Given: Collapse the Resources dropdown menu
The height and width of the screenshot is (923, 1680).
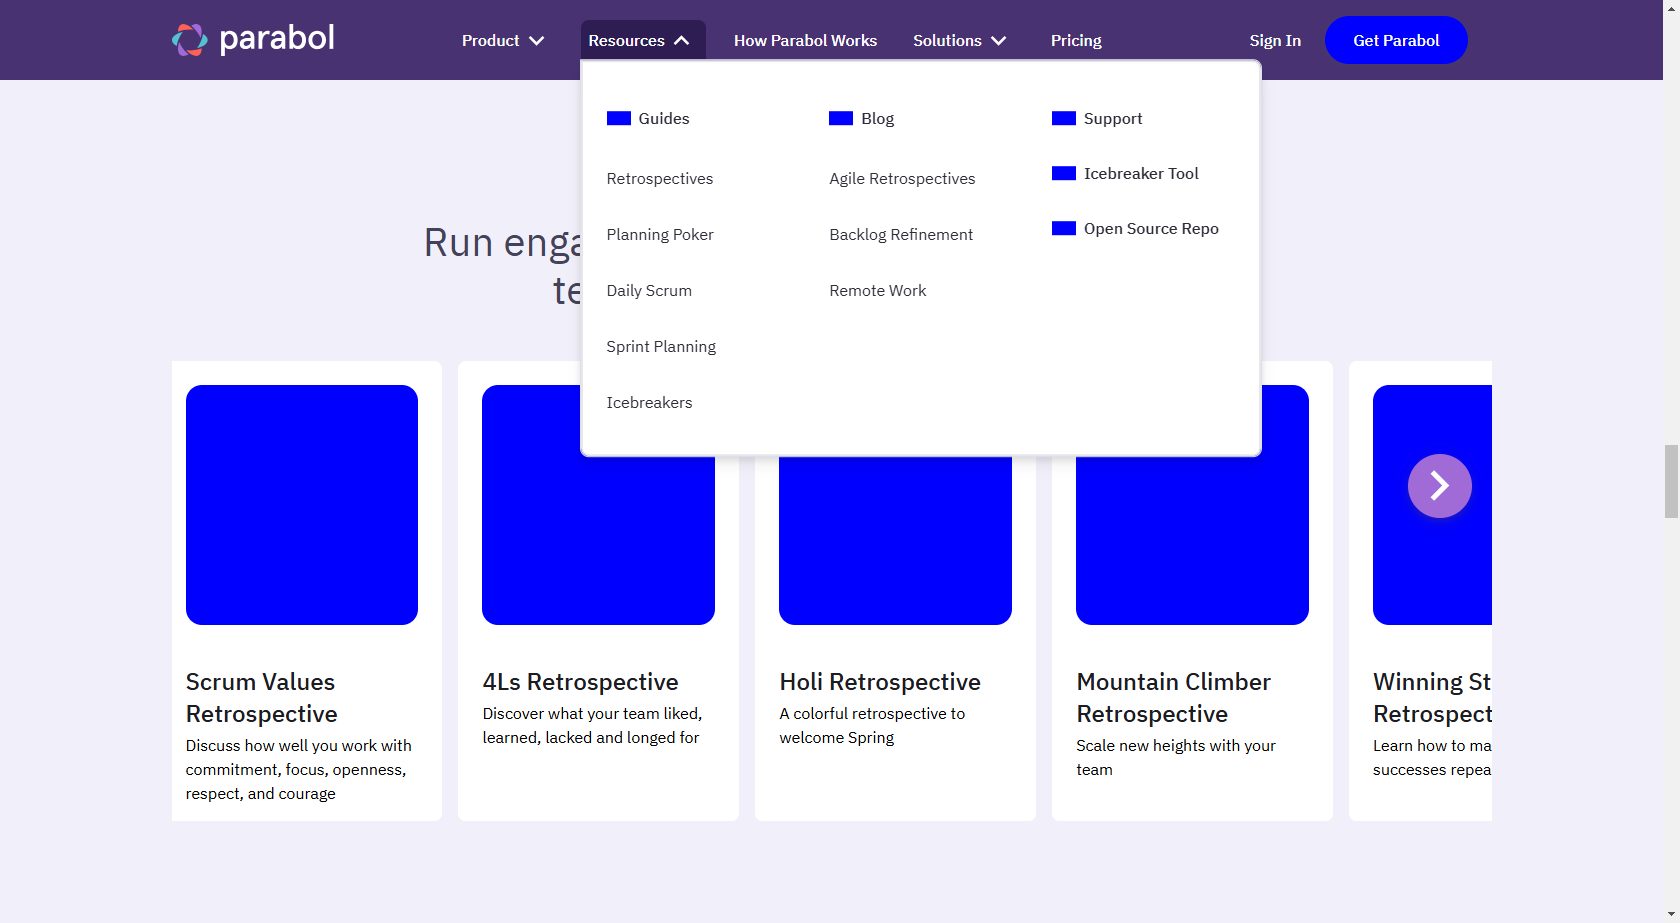Looking at the screenshot, I should pyautogui.click(x=640, y=40).
